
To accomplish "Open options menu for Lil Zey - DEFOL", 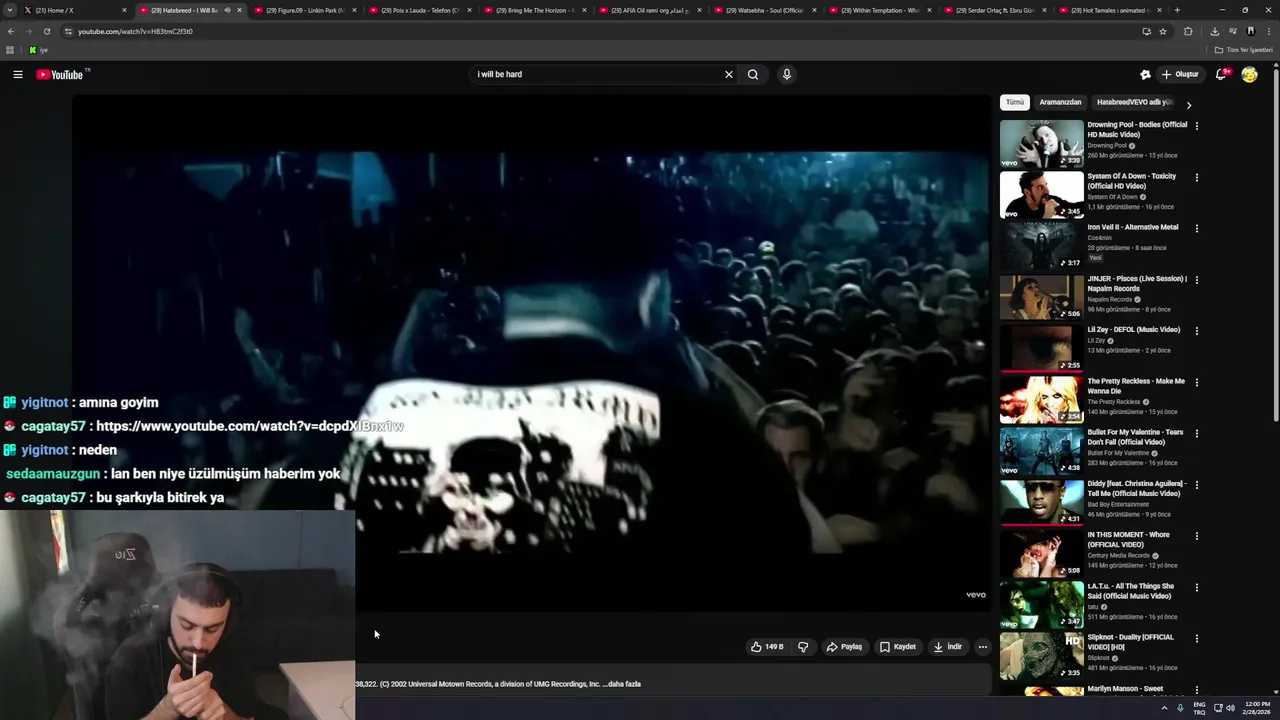I will [1197, 331].
